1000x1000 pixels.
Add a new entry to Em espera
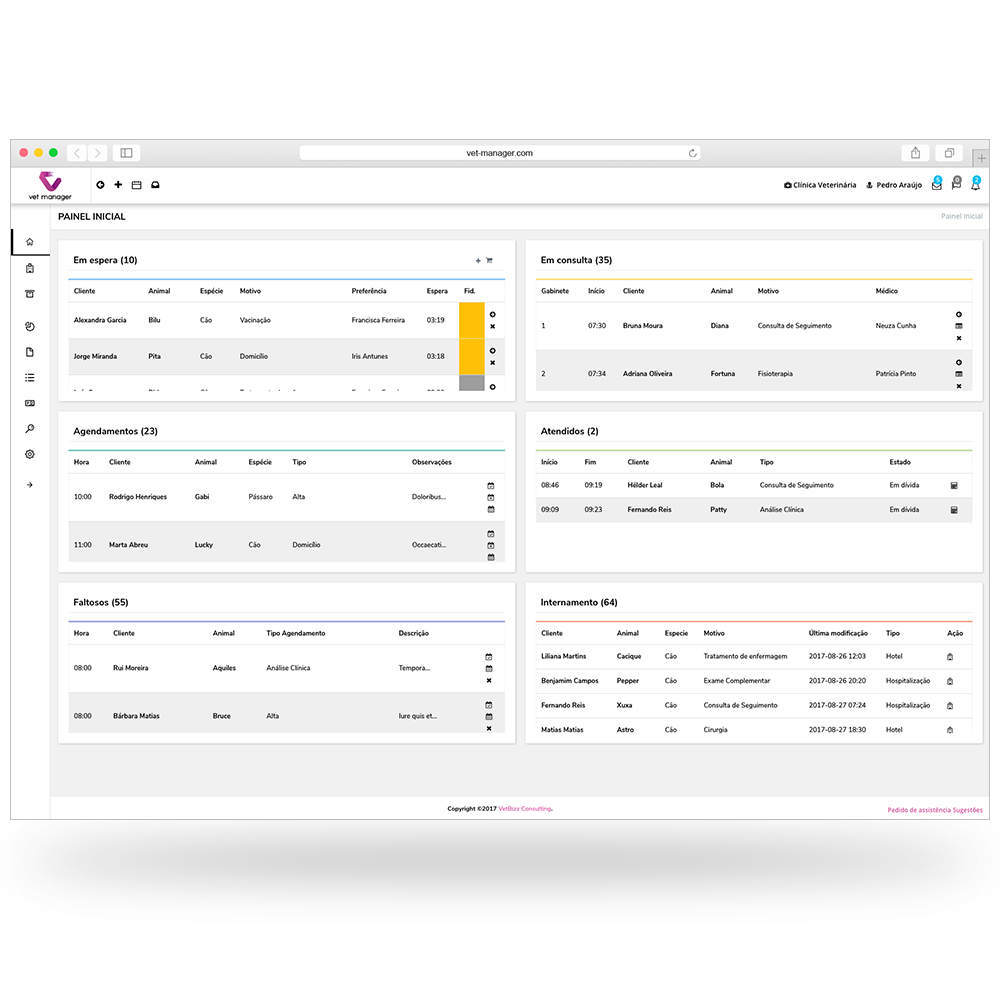pos(478,261)
